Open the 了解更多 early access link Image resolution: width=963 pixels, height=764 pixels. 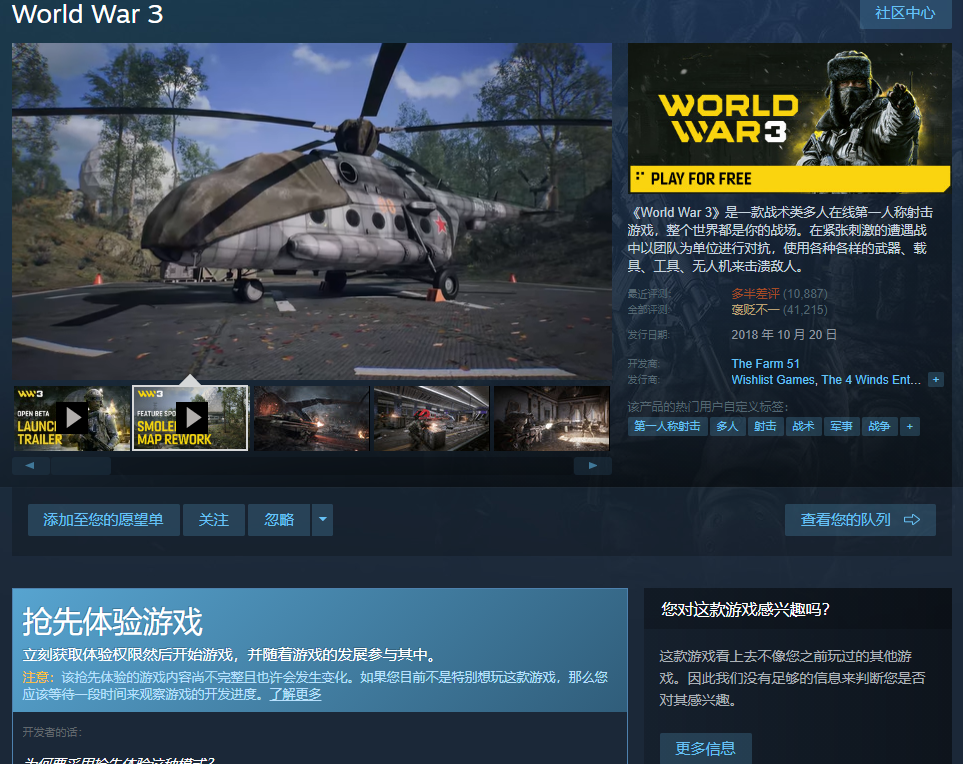(295, 695)
